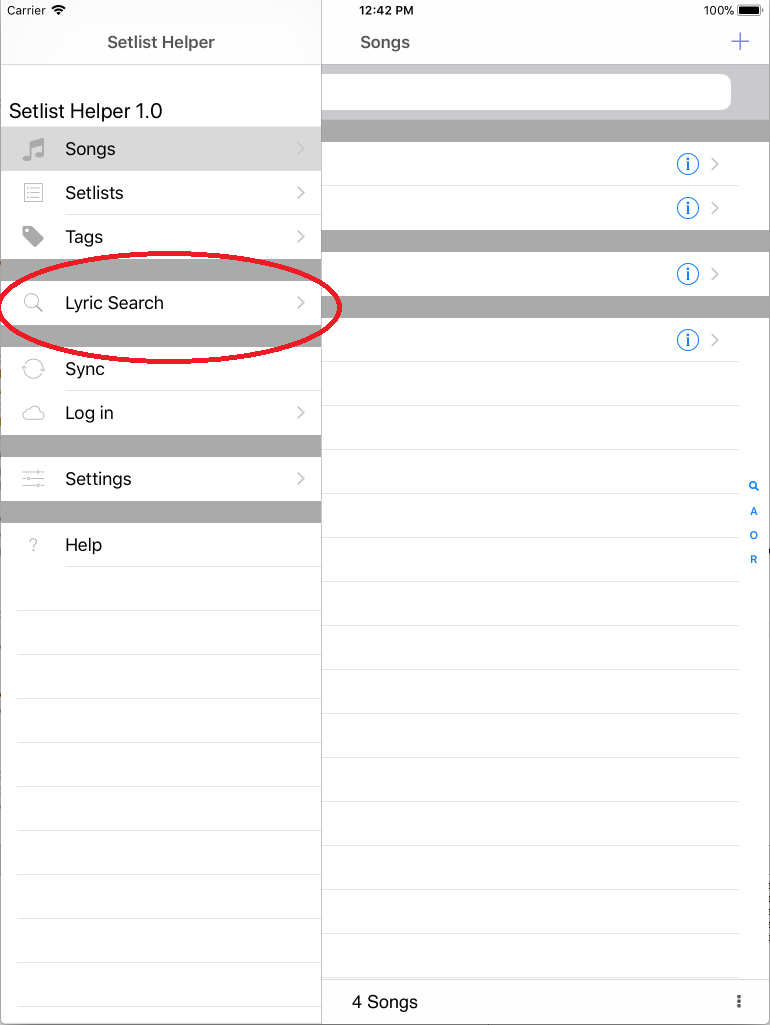This screenshot has height=1025, width=770.
Task: Click the Sync refresh icon
Action: click(x=33, y=369)
